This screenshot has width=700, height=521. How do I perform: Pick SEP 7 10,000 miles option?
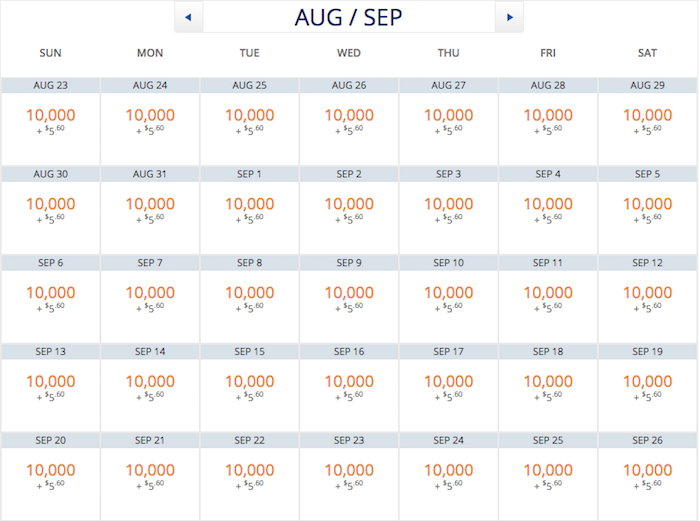pyautogui.click(x=150, y=299)
